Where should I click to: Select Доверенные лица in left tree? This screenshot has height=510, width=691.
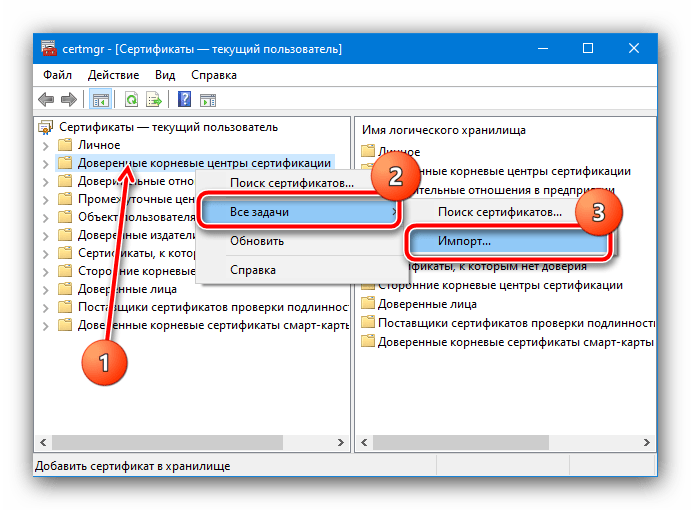click(127, 289)
